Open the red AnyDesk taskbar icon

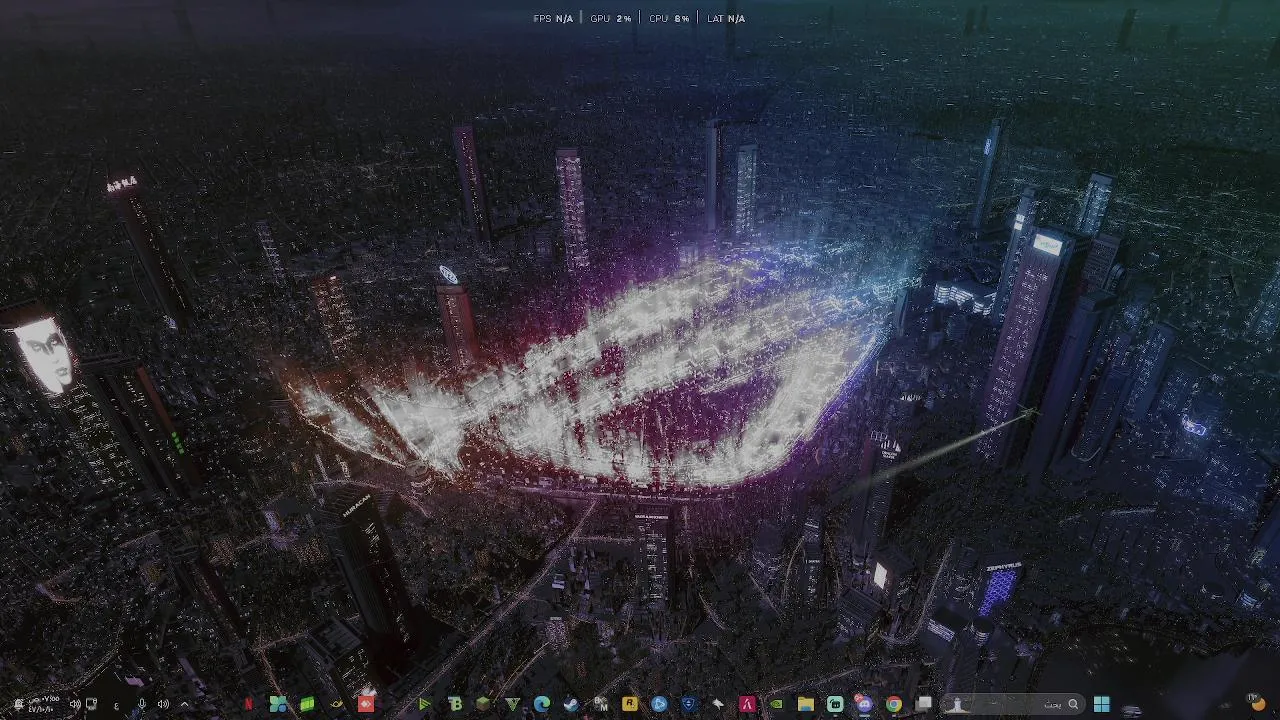coord(366,704)
